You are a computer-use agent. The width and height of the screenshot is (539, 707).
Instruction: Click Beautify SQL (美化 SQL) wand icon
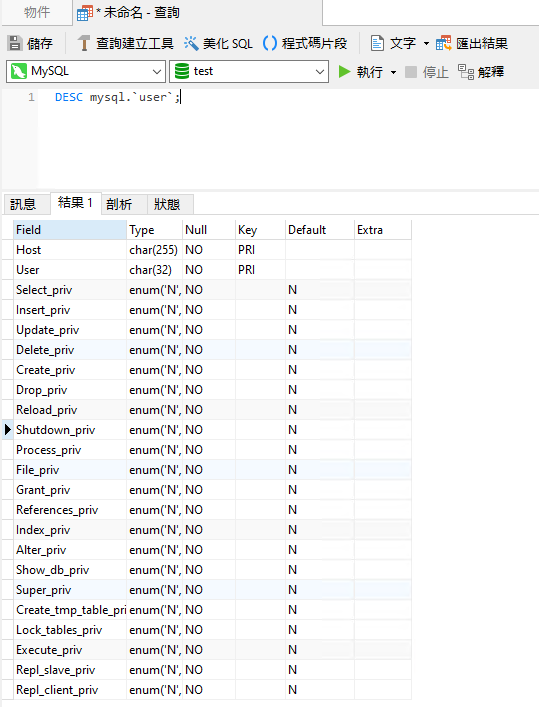tap(191, 43)
